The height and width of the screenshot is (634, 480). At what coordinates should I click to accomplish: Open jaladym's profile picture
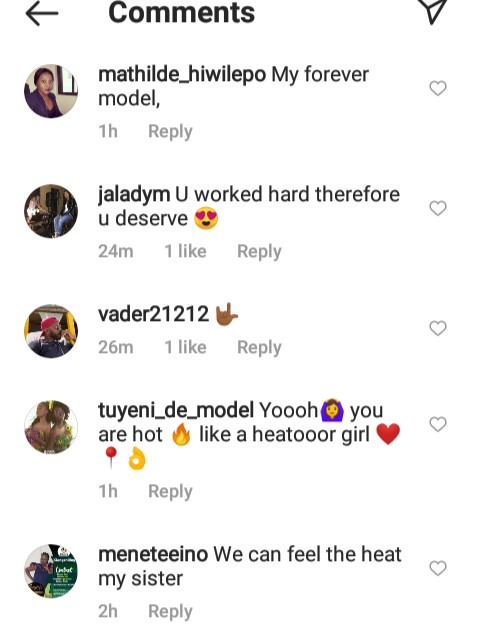click(x=51, y=211)
